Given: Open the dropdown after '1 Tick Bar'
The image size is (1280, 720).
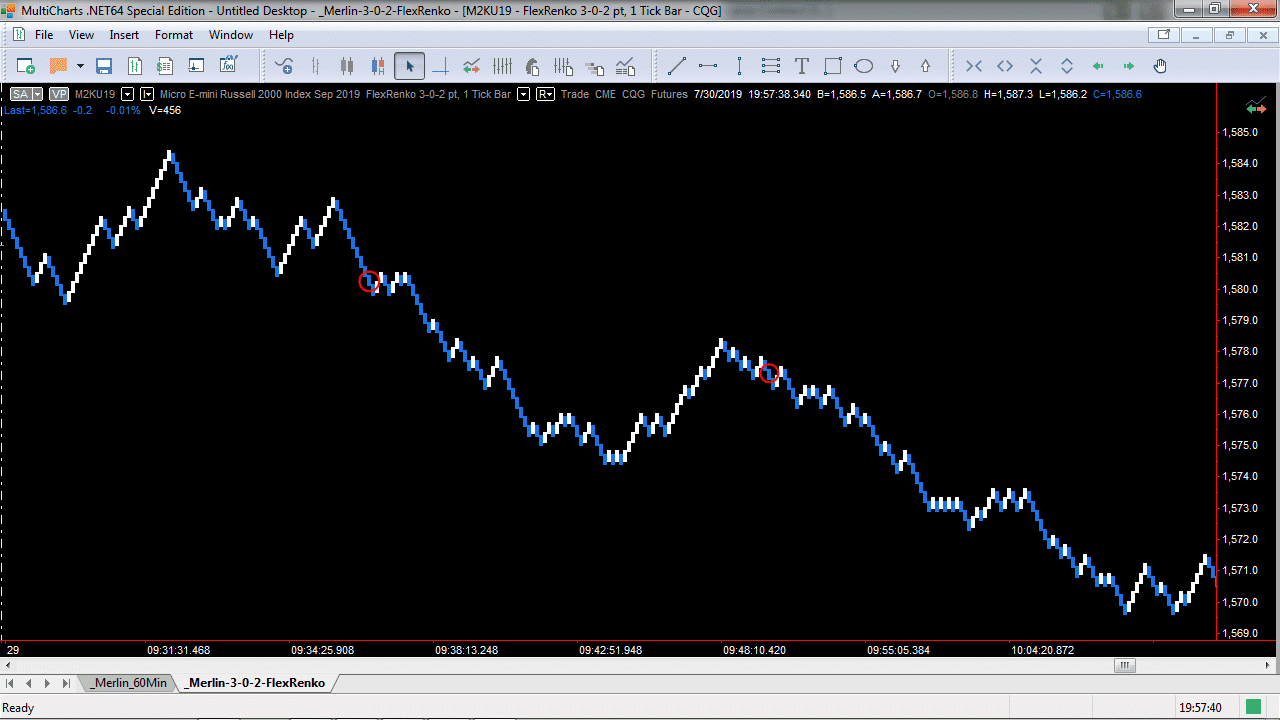Looking at the screenshot, I should coord(523,94).
